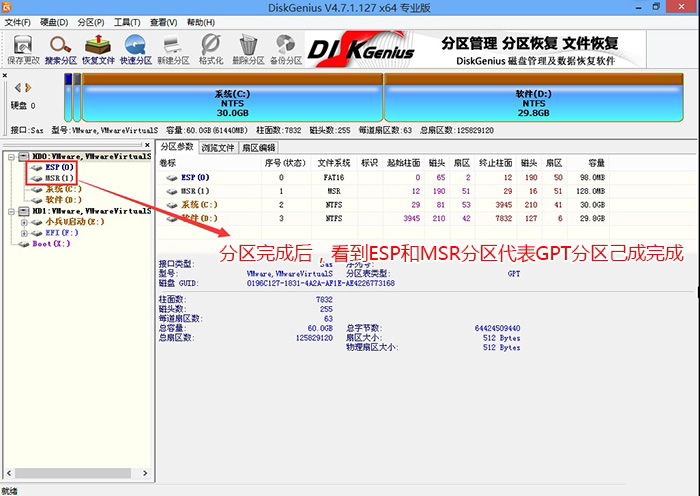Collapse the HD0 VMware disk tree node
This screenshot has width=700, height=496.
11,157
